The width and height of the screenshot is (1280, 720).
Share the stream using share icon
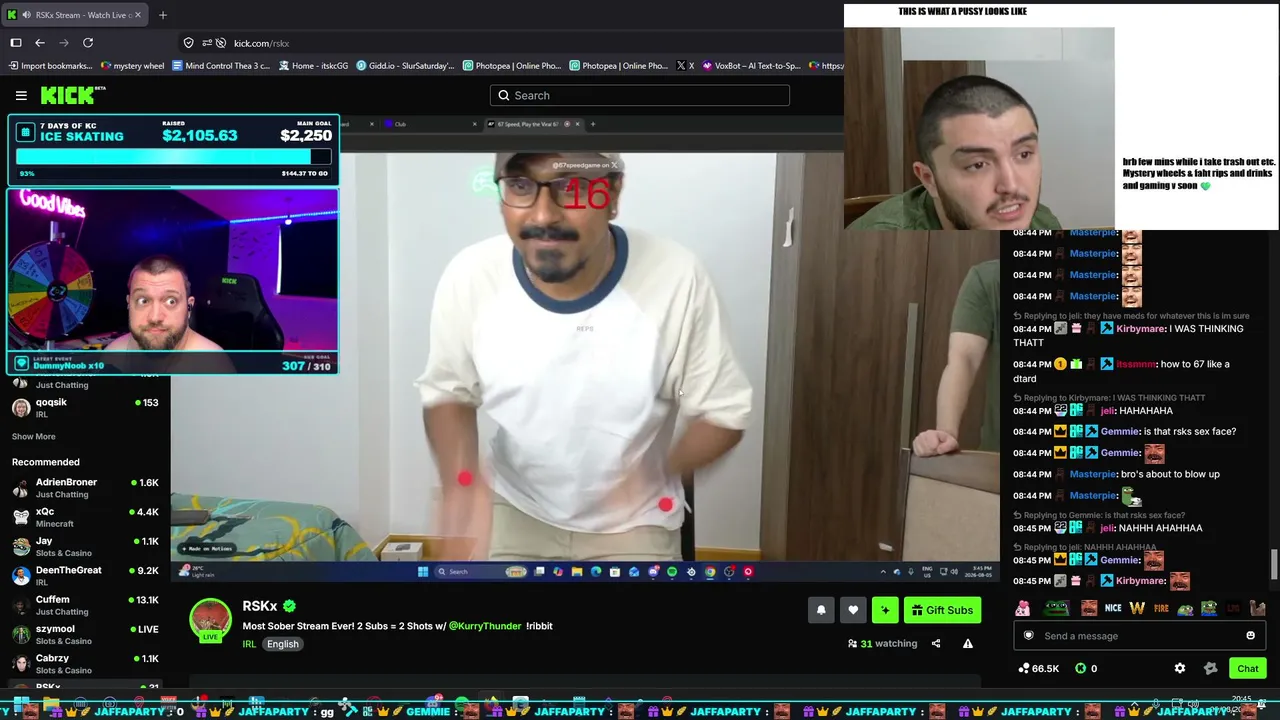coord(936,644)
